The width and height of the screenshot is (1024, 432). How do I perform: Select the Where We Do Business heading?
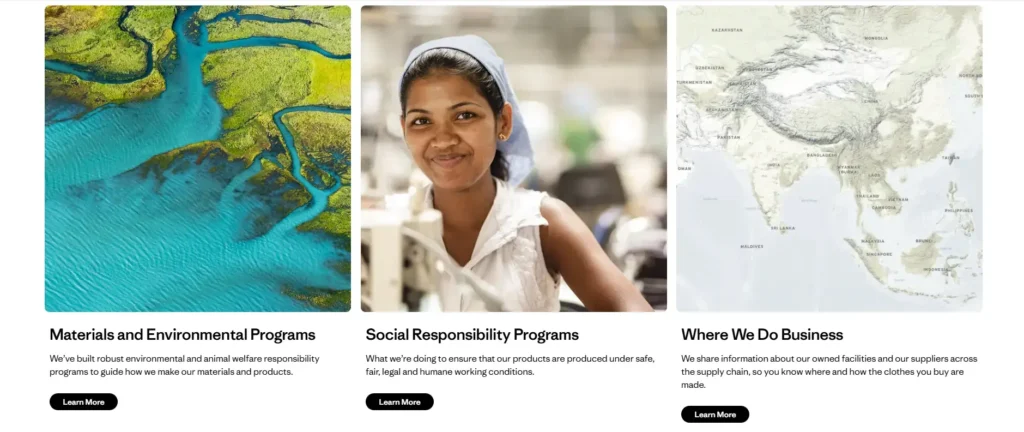coord(762,335)
